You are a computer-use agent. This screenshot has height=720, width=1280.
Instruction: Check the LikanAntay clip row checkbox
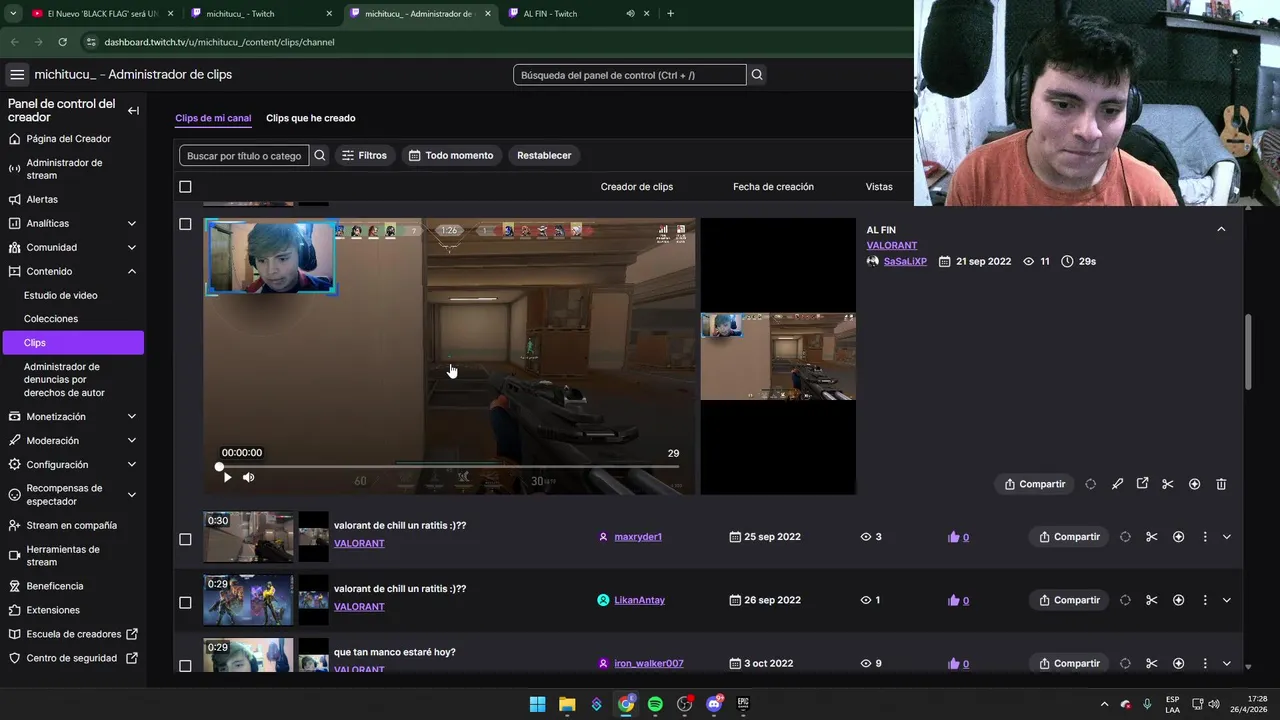pyautogui.click(x=185, y=602)
